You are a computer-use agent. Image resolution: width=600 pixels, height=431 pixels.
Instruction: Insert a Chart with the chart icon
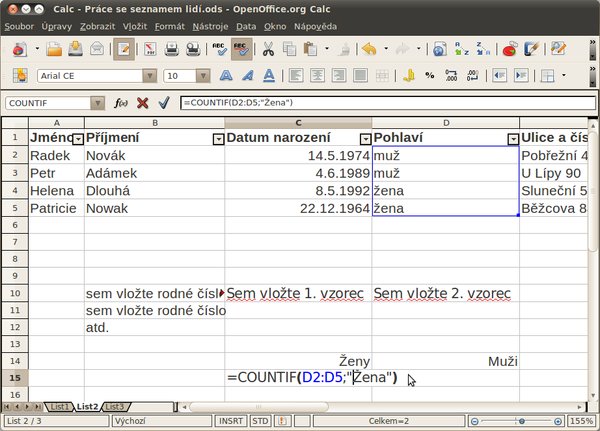[x=509, y=49]
